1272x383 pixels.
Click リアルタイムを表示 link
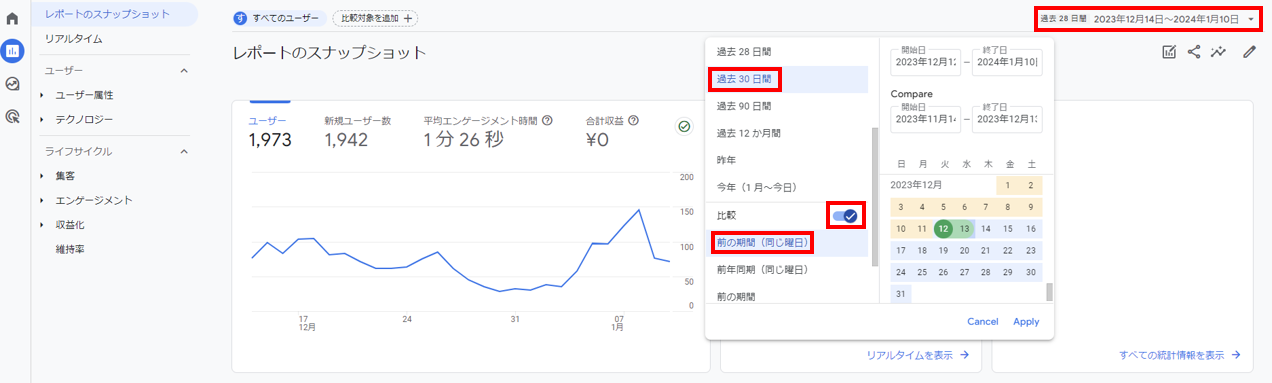point(918,354)
